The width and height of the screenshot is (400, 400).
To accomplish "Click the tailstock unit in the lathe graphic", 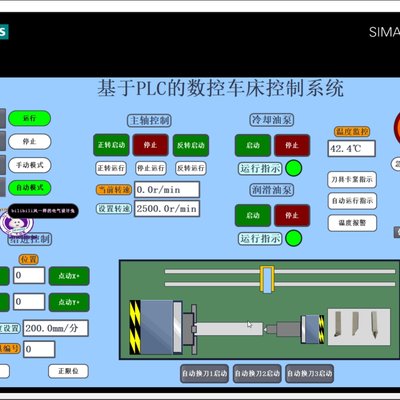I will 295,329.
